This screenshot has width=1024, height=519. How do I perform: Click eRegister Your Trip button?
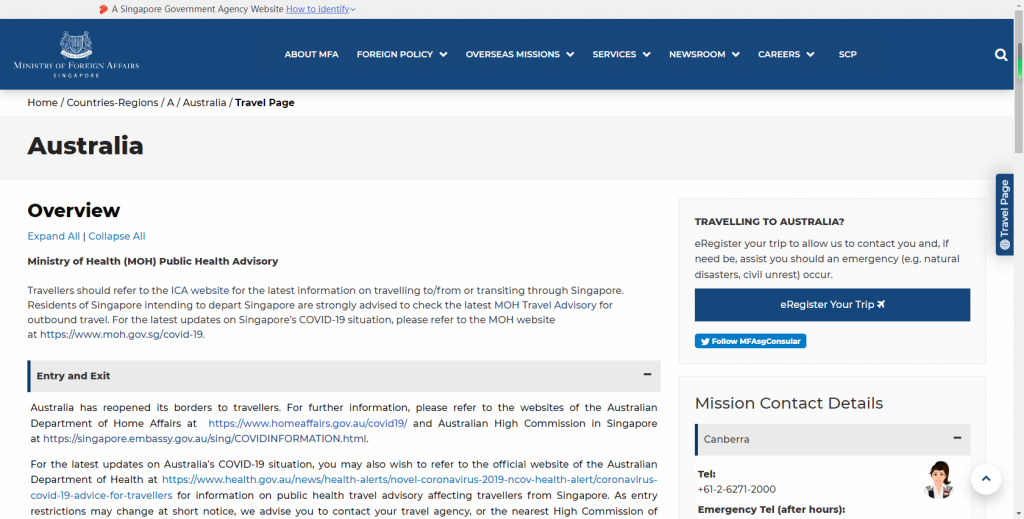pyautogui.click(x=832, y=305)
